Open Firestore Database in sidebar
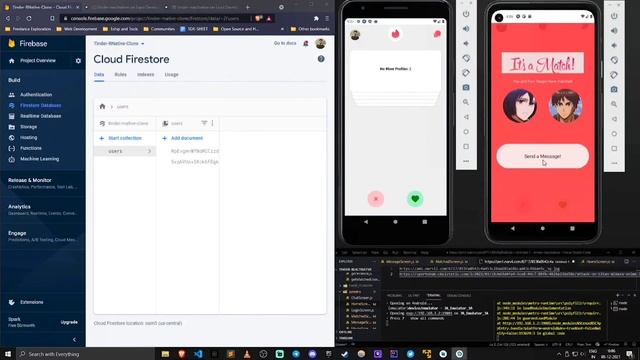Screen dimensions: 640x360 [x=40, y=105]
